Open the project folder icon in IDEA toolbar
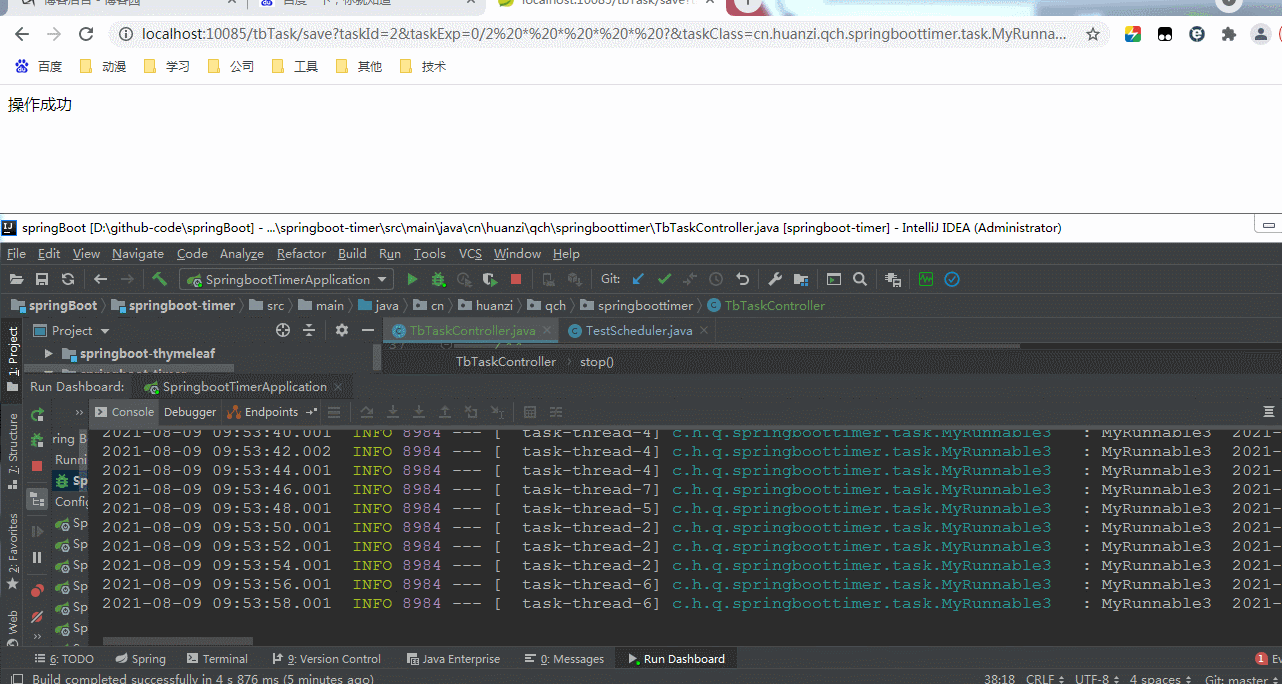The image size is (1282, 684). (16, 279)
